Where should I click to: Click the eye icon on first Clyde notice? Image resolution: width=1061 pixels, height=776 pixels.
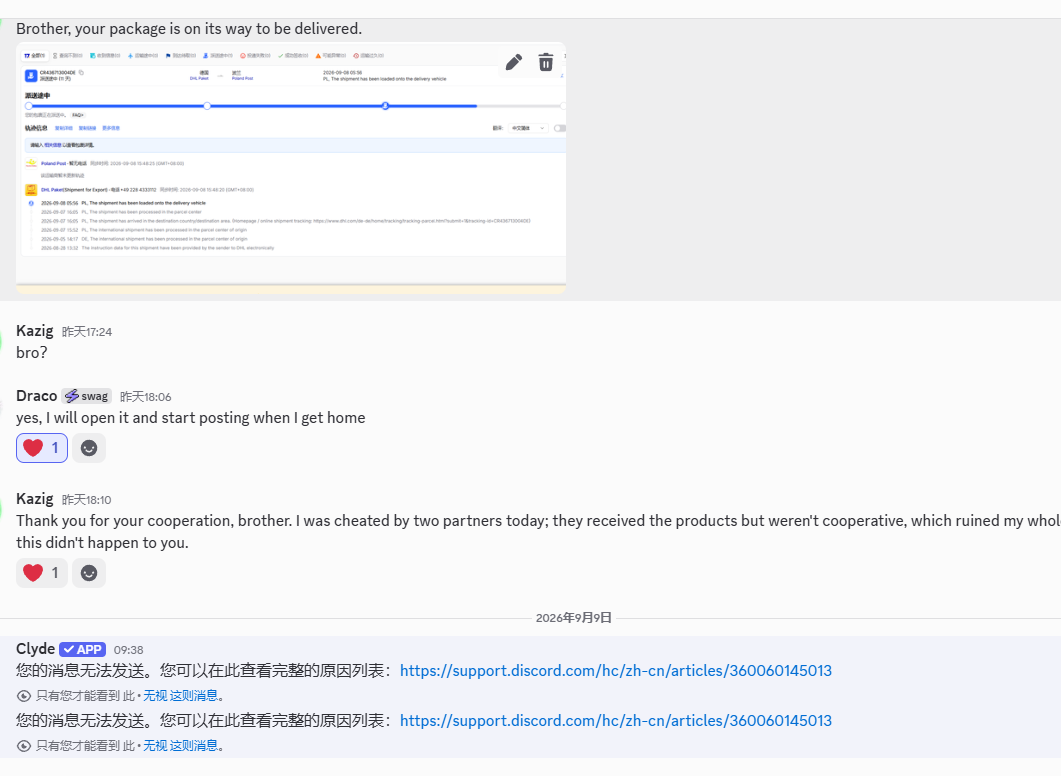(x=24, y=696)
